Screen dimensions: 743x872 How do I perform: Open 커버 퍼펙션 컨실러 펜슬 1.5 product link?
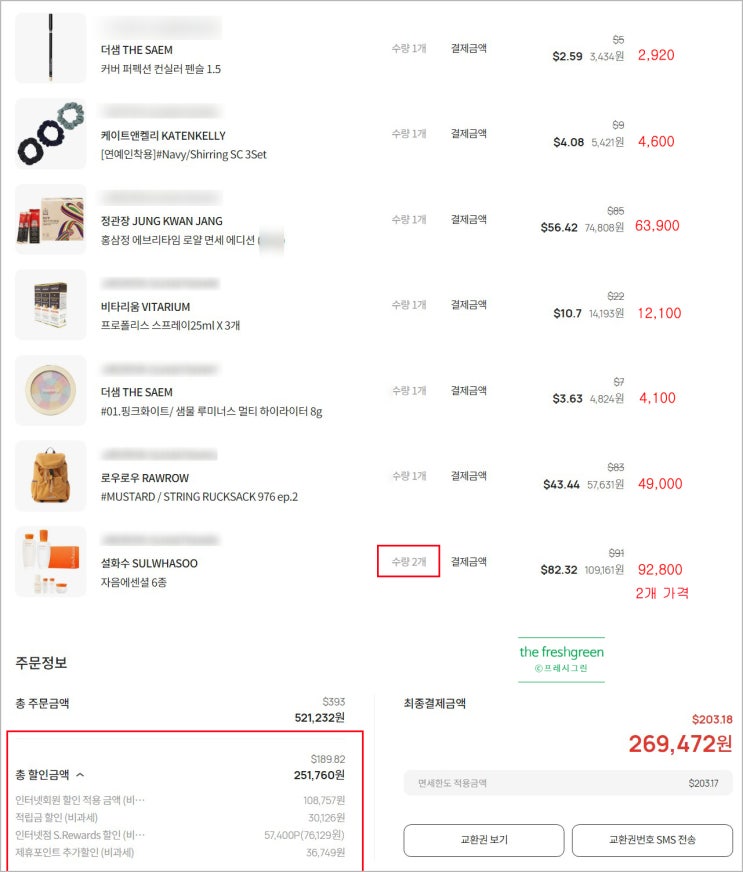[x=161, y=69]
